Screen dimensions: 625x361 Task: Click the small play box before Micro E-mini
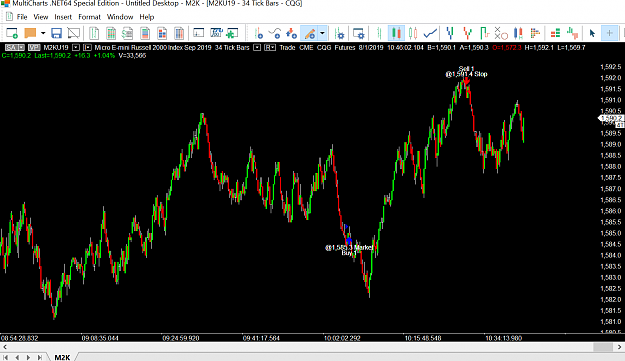[x=87, y=47]
